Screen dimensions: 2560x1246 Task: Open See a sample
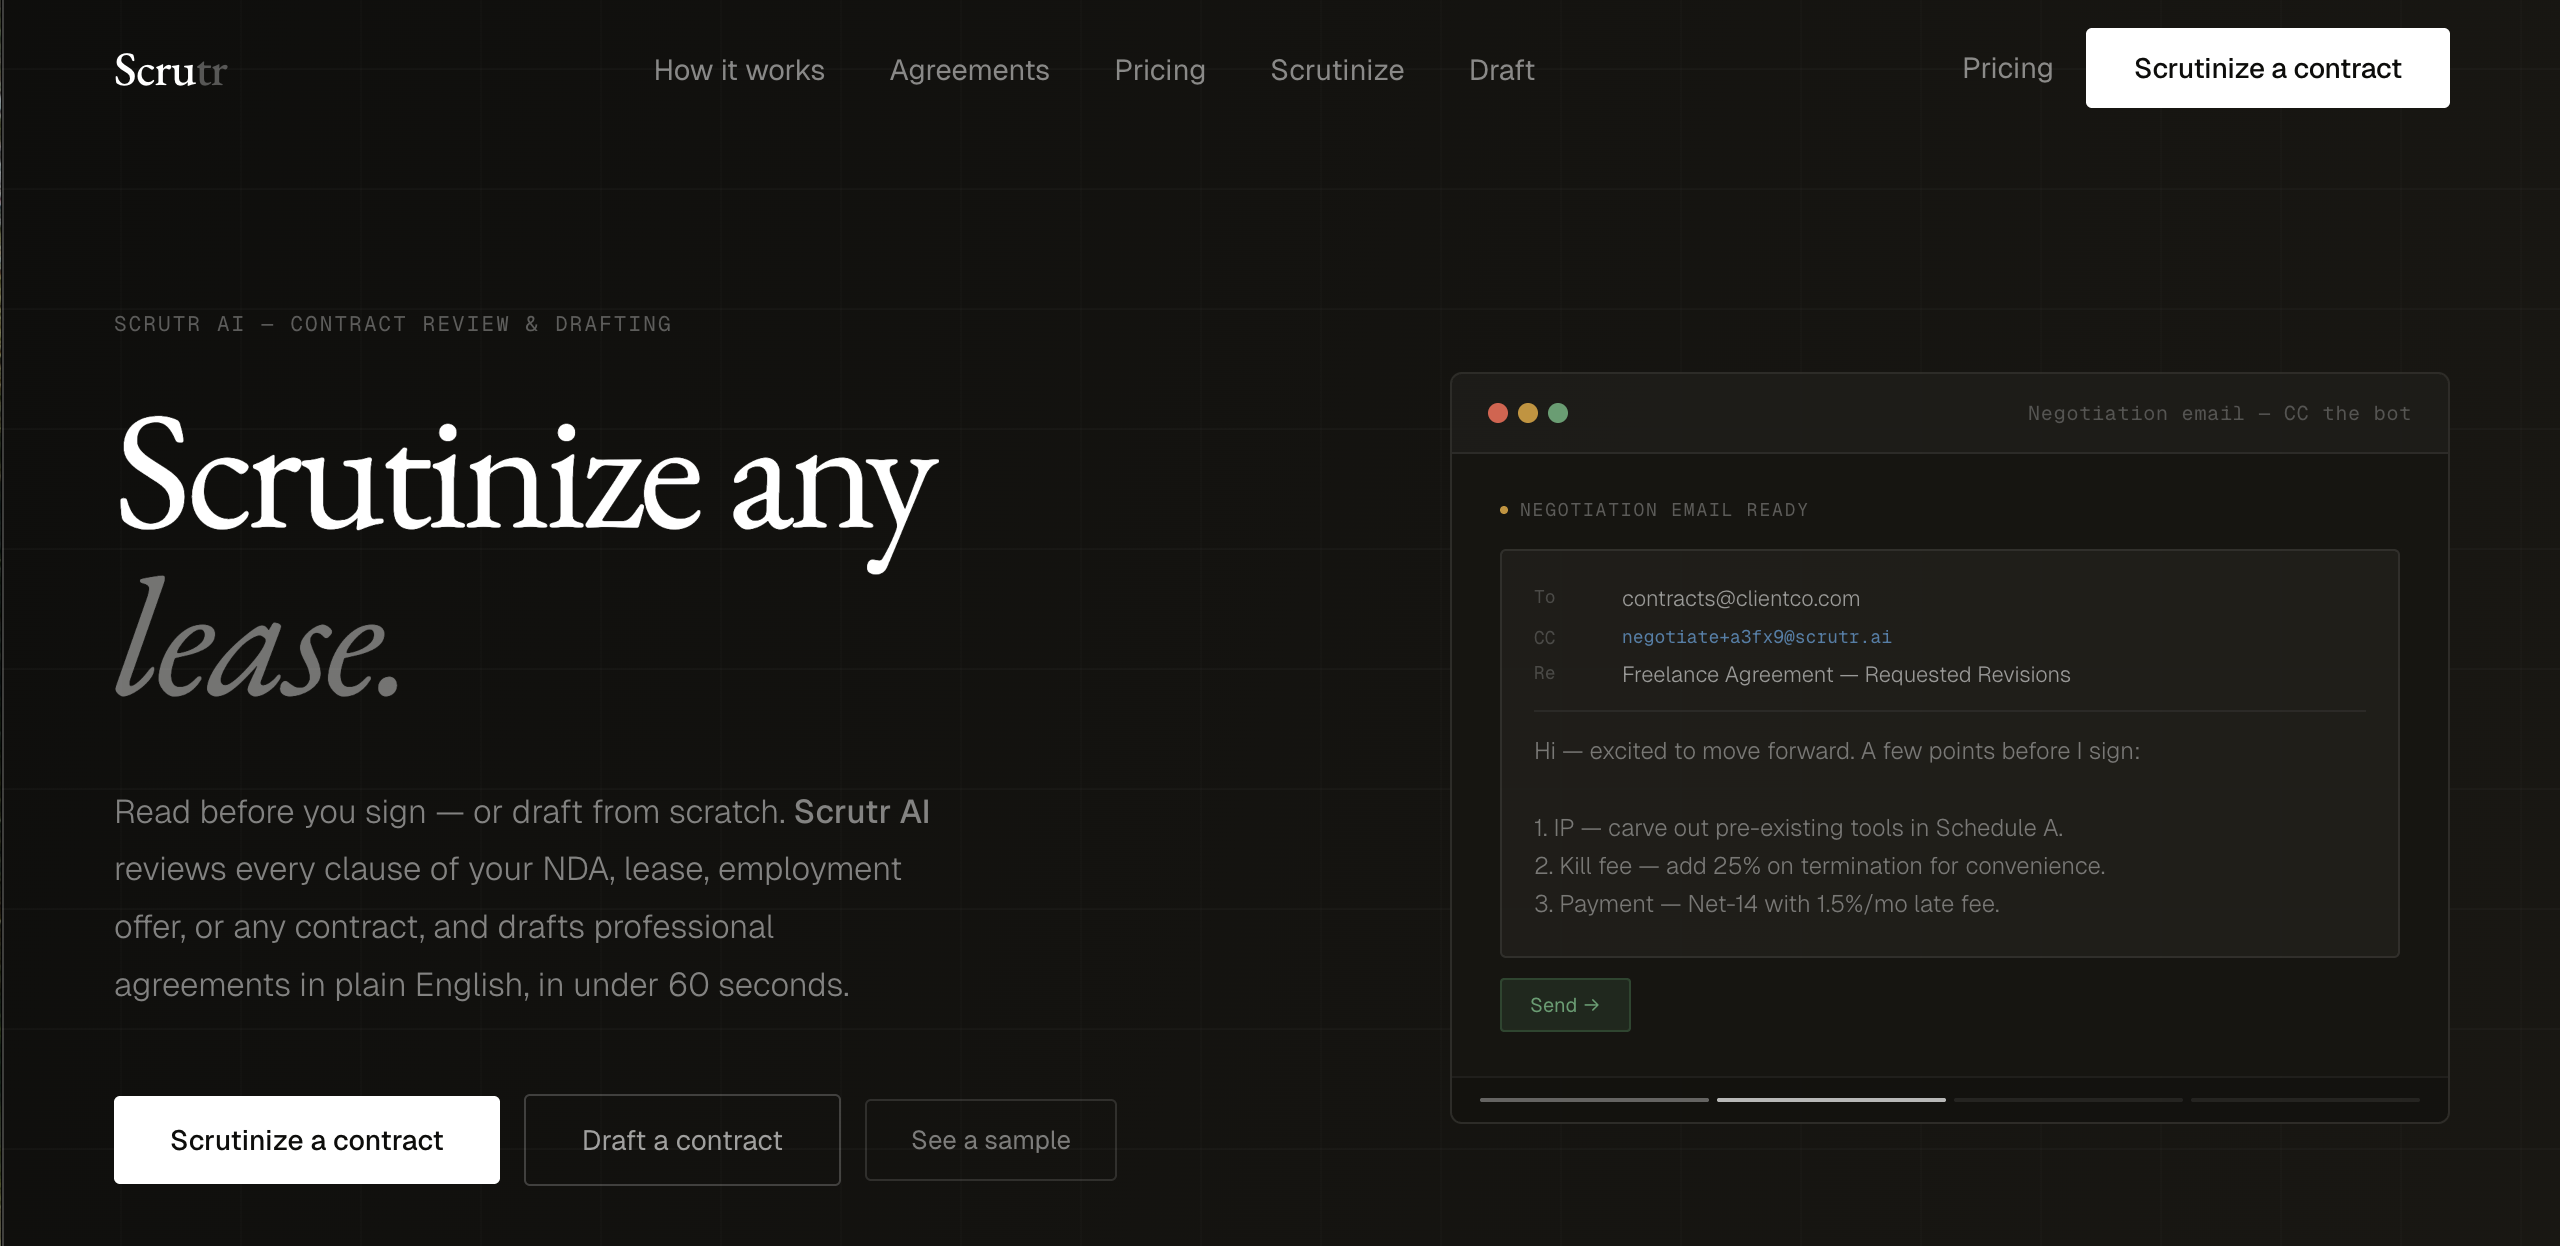[990, 1139]
